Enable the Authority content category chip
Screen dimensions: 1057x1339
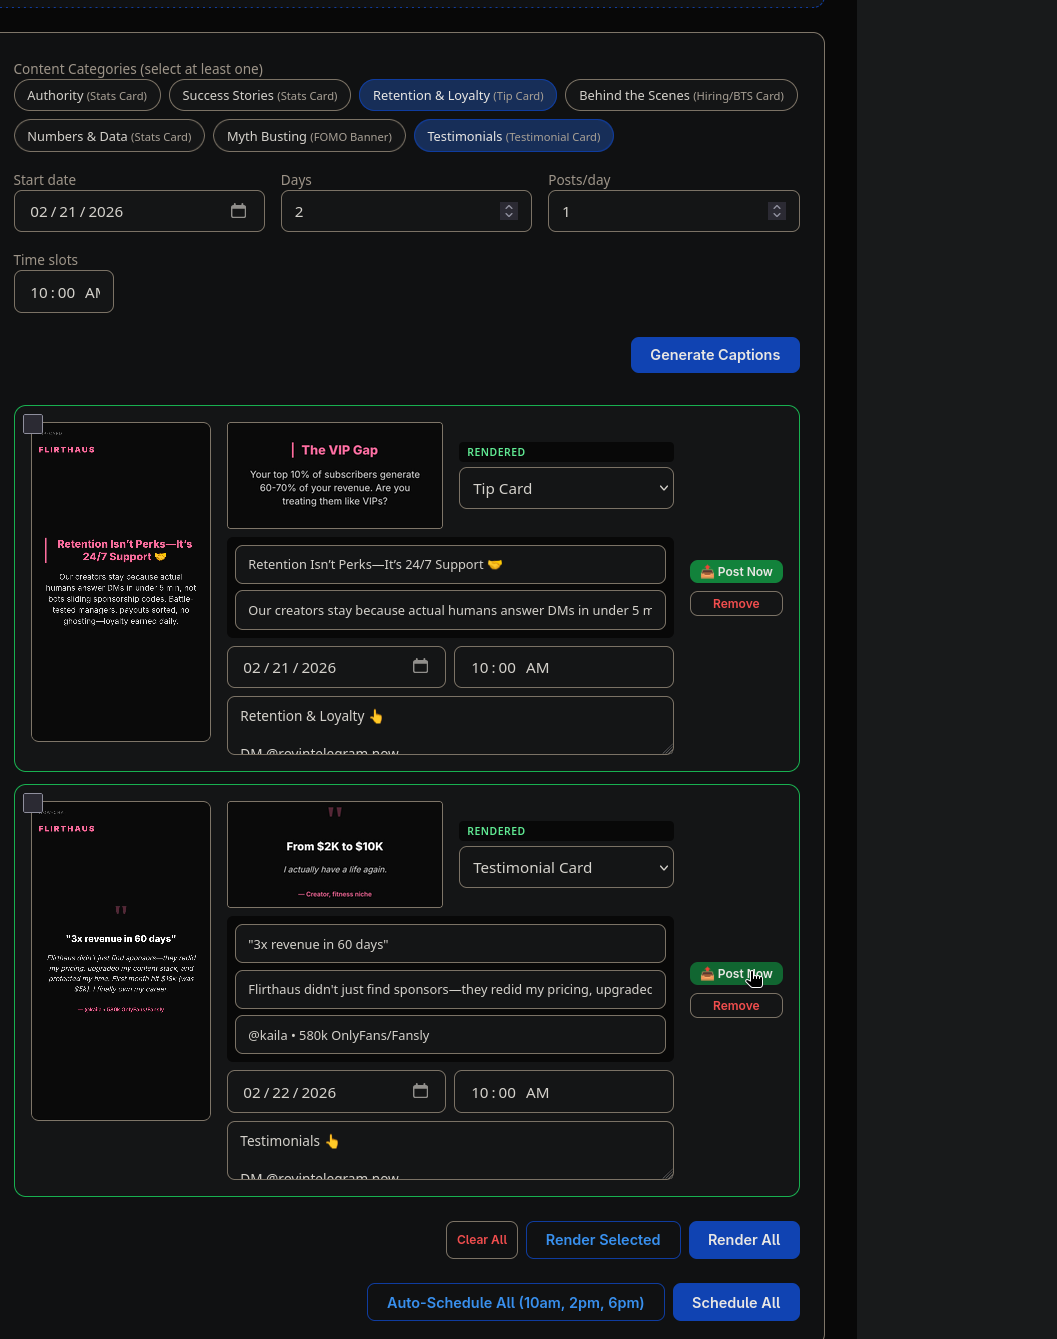coord(87,95)
